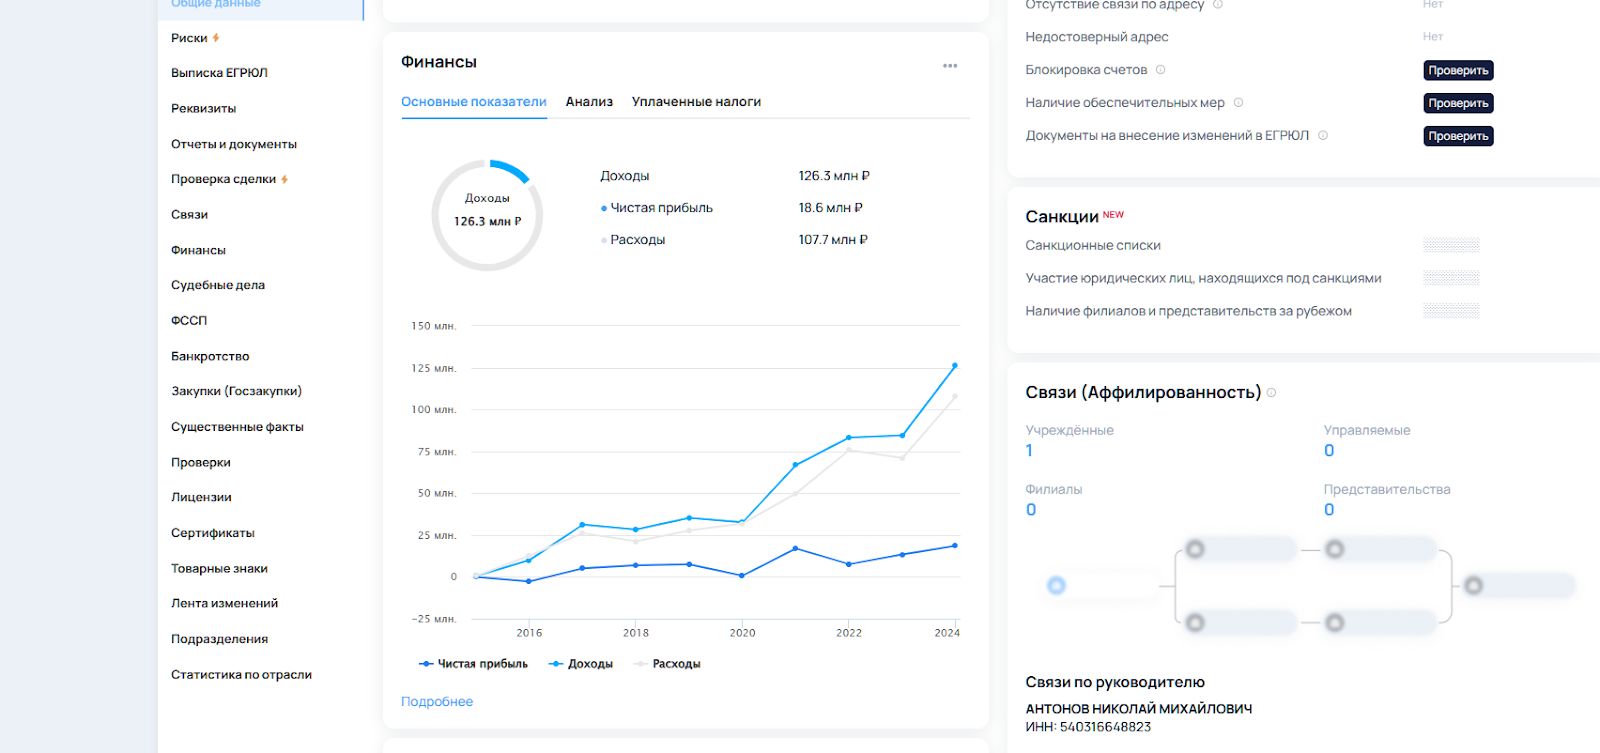1600x753 pixels.
Task: Select the Основные показатели tab
Action: 473,102
